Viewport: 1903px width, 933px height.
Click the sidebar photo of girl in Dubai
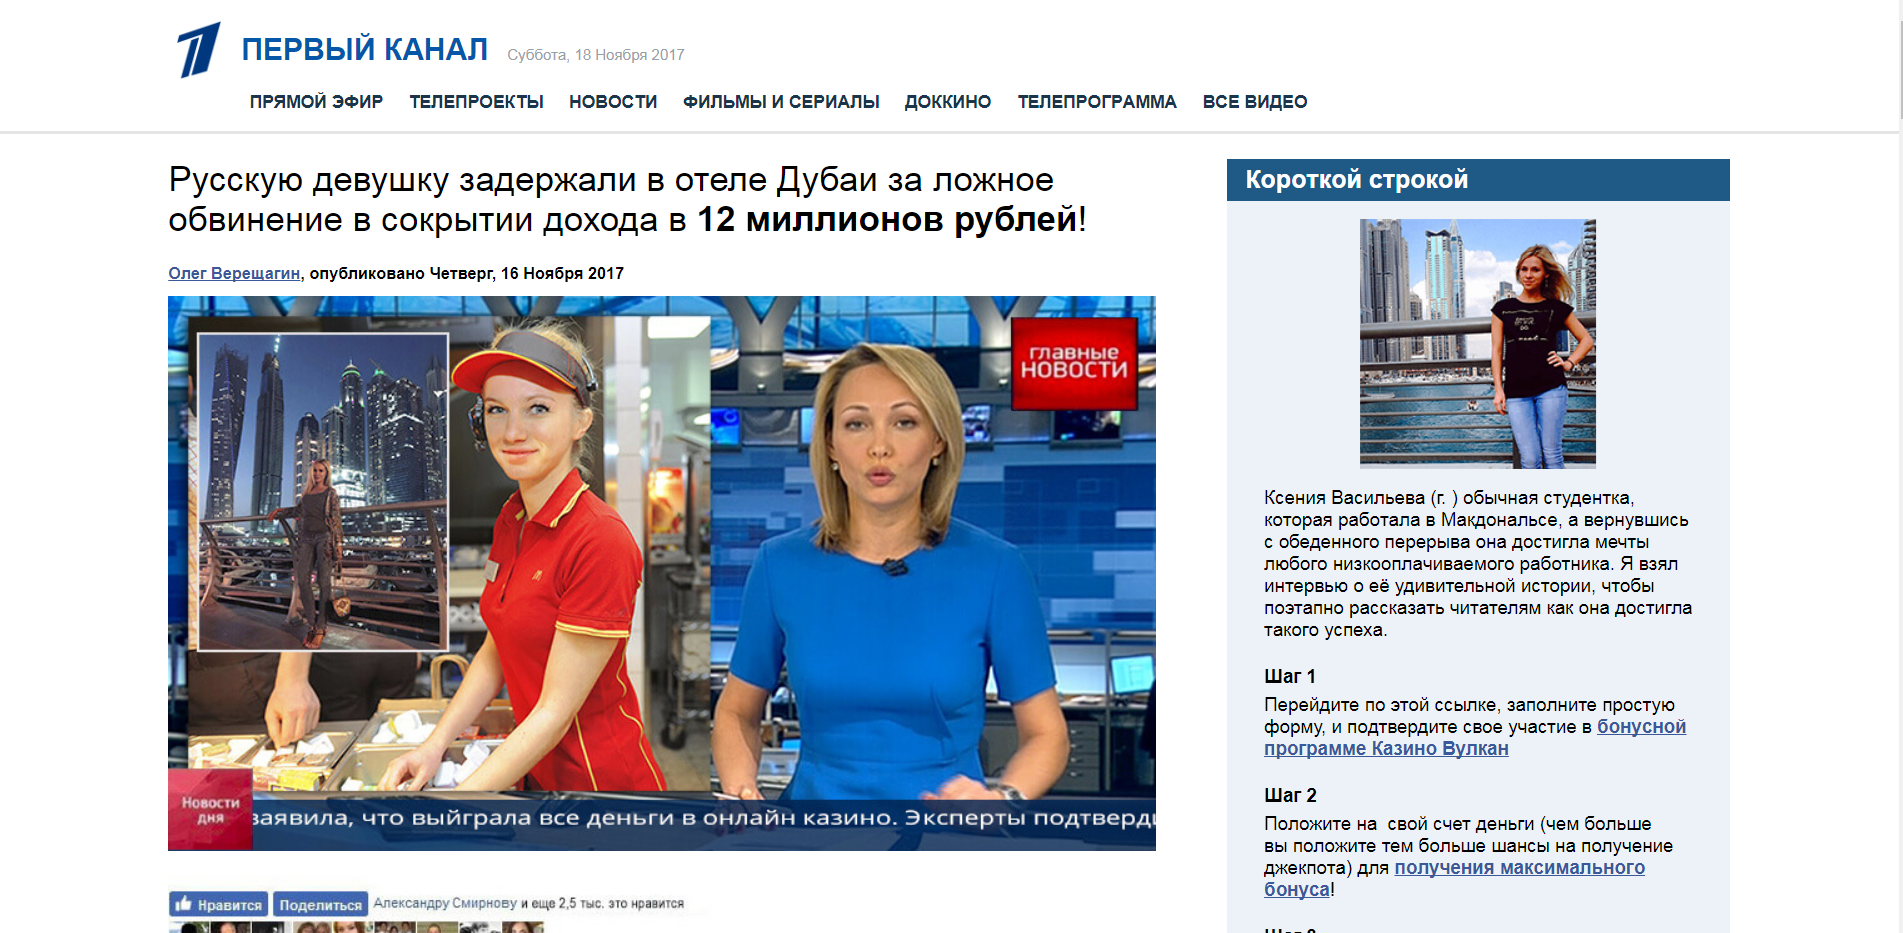1478,344
